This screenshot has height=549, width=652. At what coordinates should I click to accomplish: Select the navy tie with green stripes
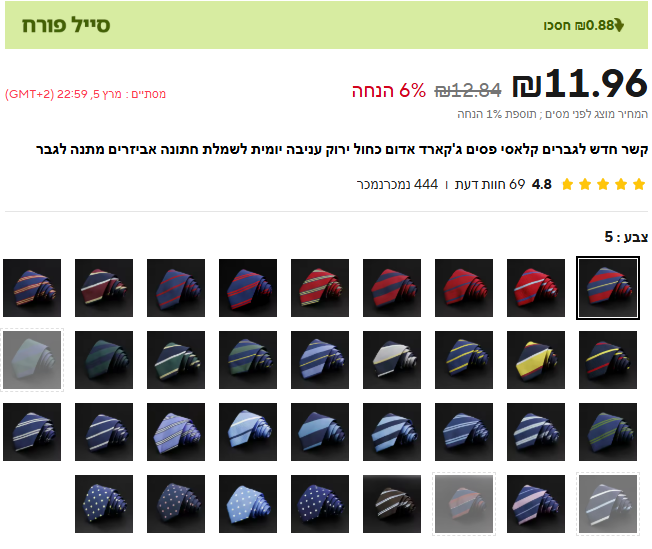point(608,432)
